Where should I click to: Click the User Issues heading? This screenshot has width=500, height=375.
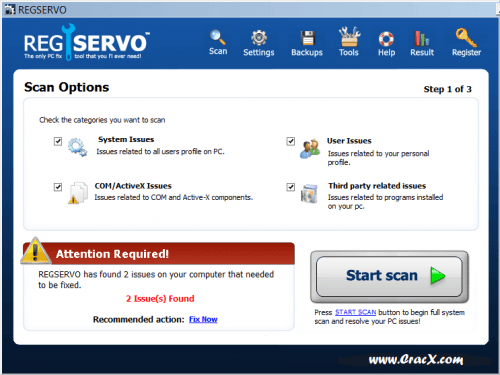[349, 141]
